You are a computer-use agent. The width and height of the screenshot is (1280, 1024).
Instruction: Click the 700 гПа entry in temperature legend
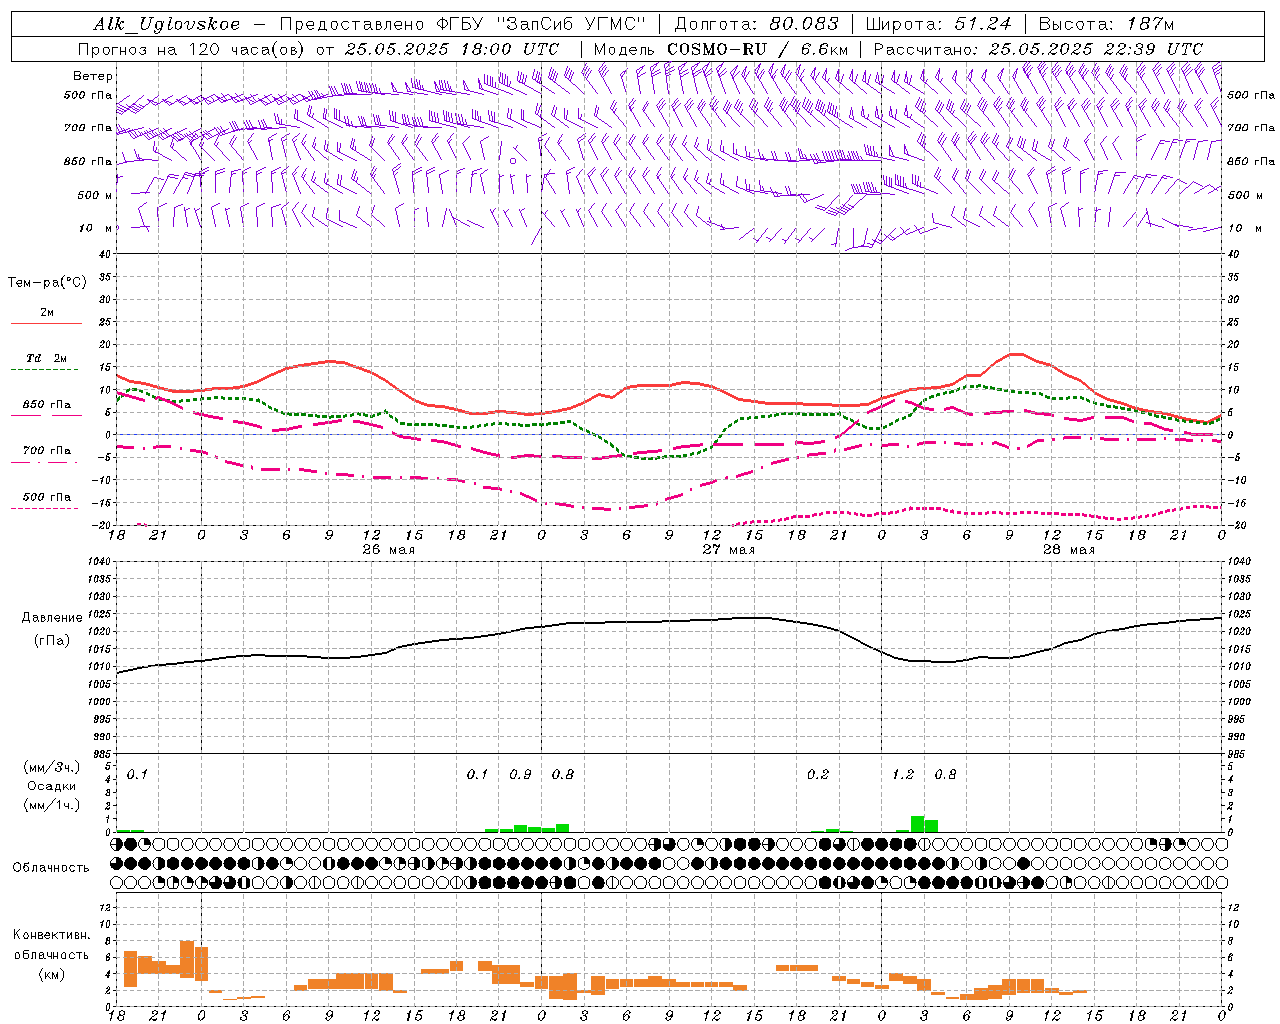click(46, 451)
